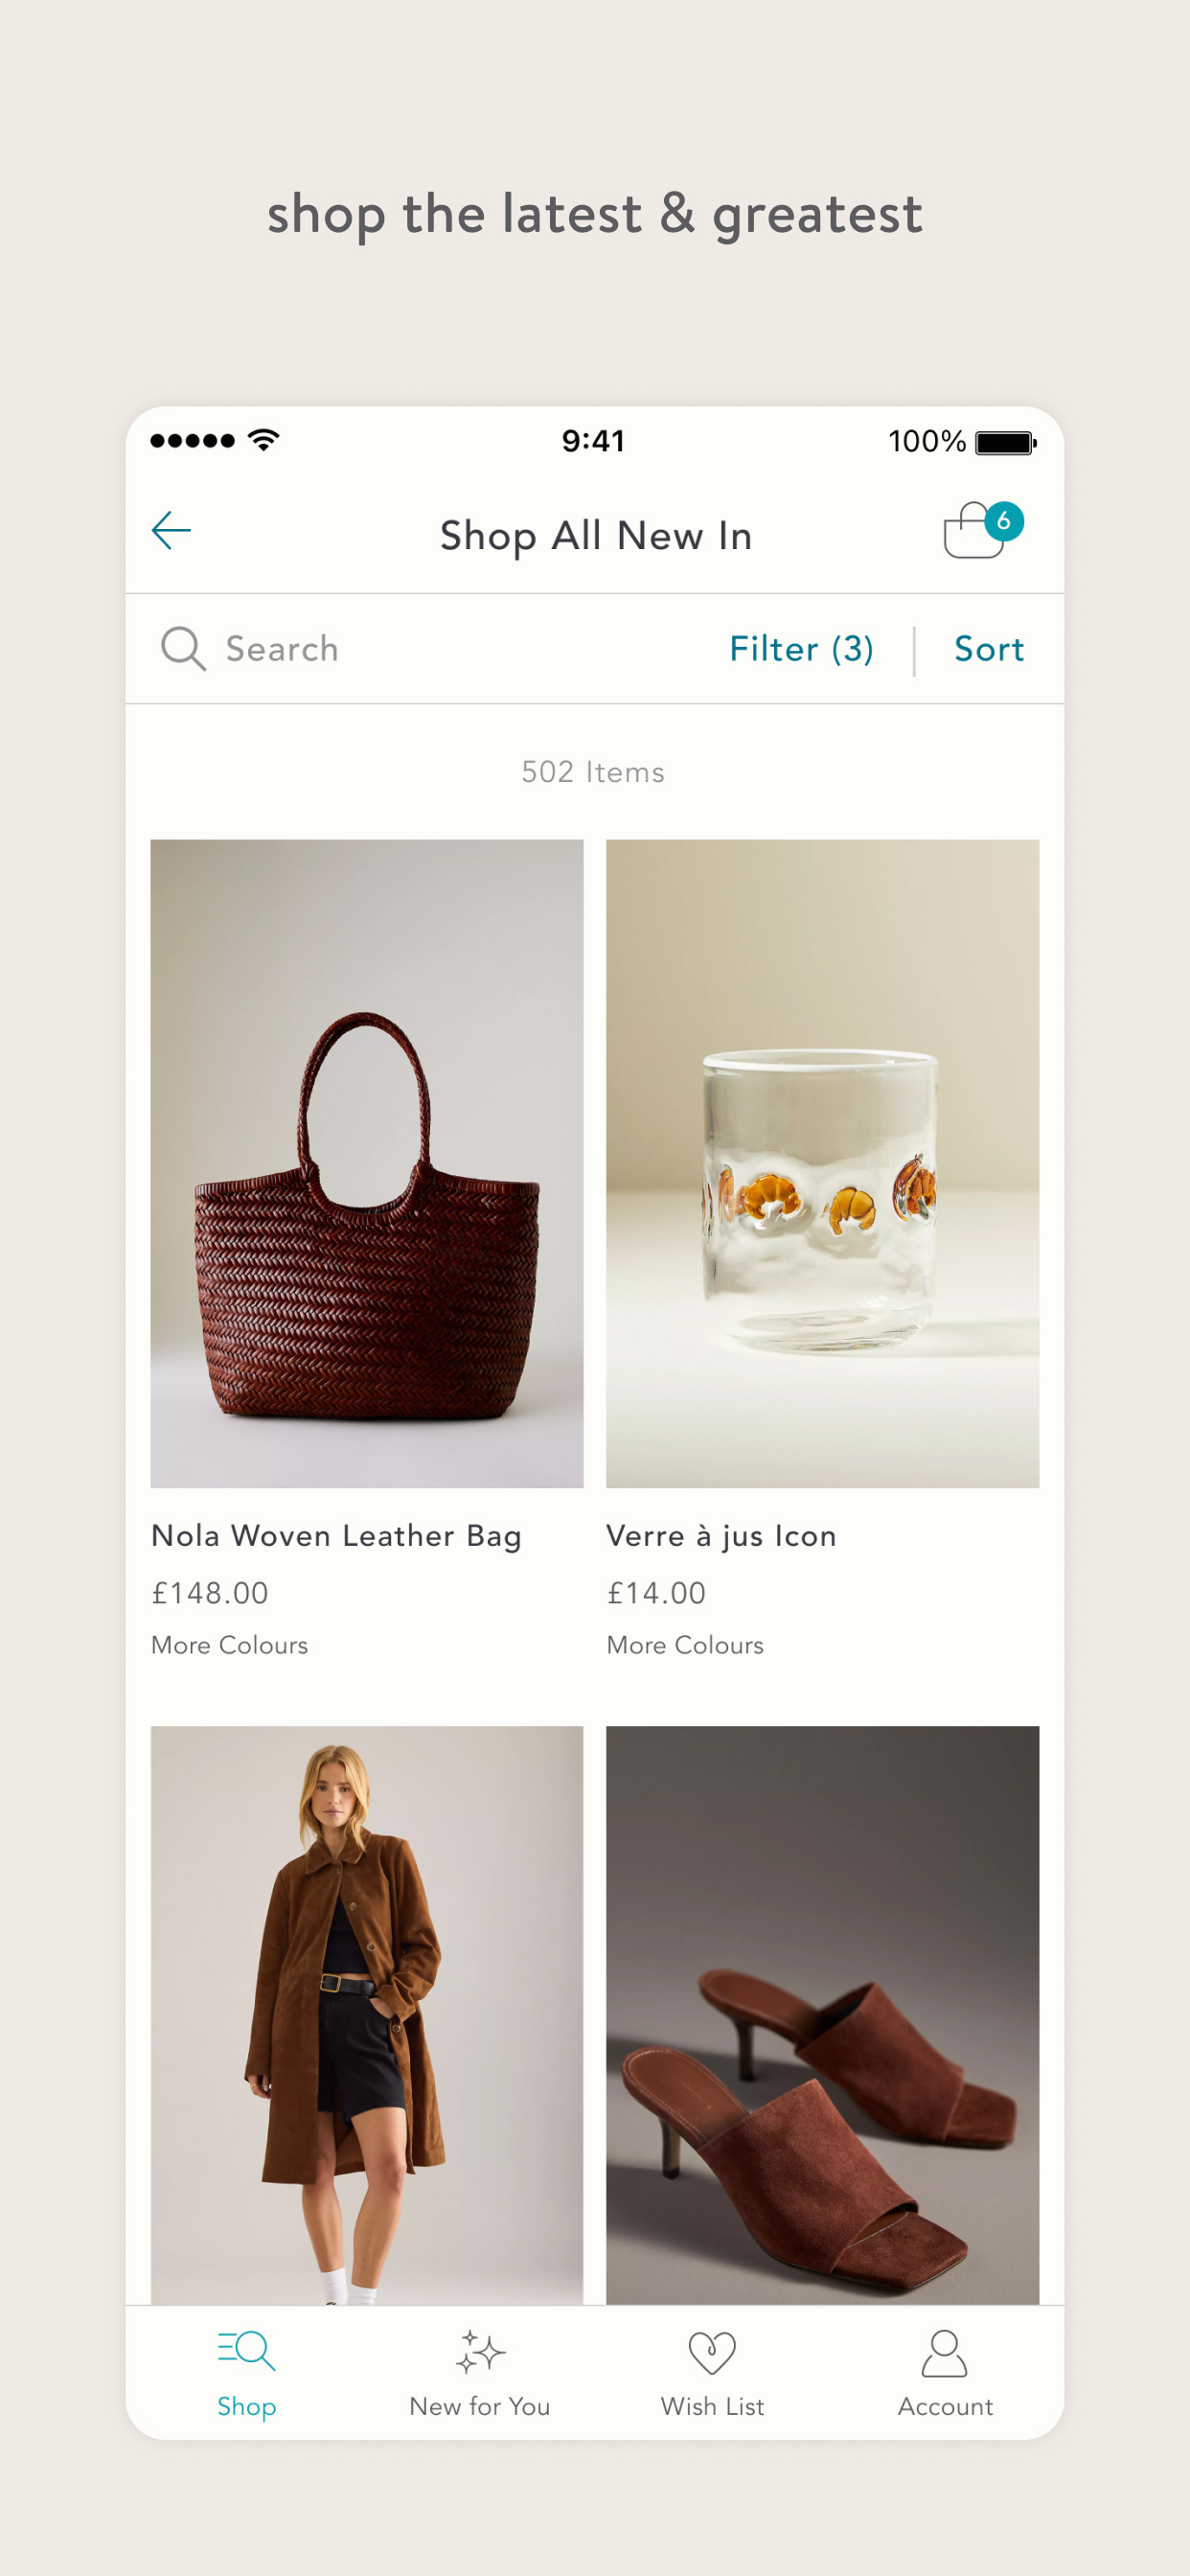The height and width of the screenshot is (2576, 1190).
Task: Open the Account person icon
Action: (944, 2353)
